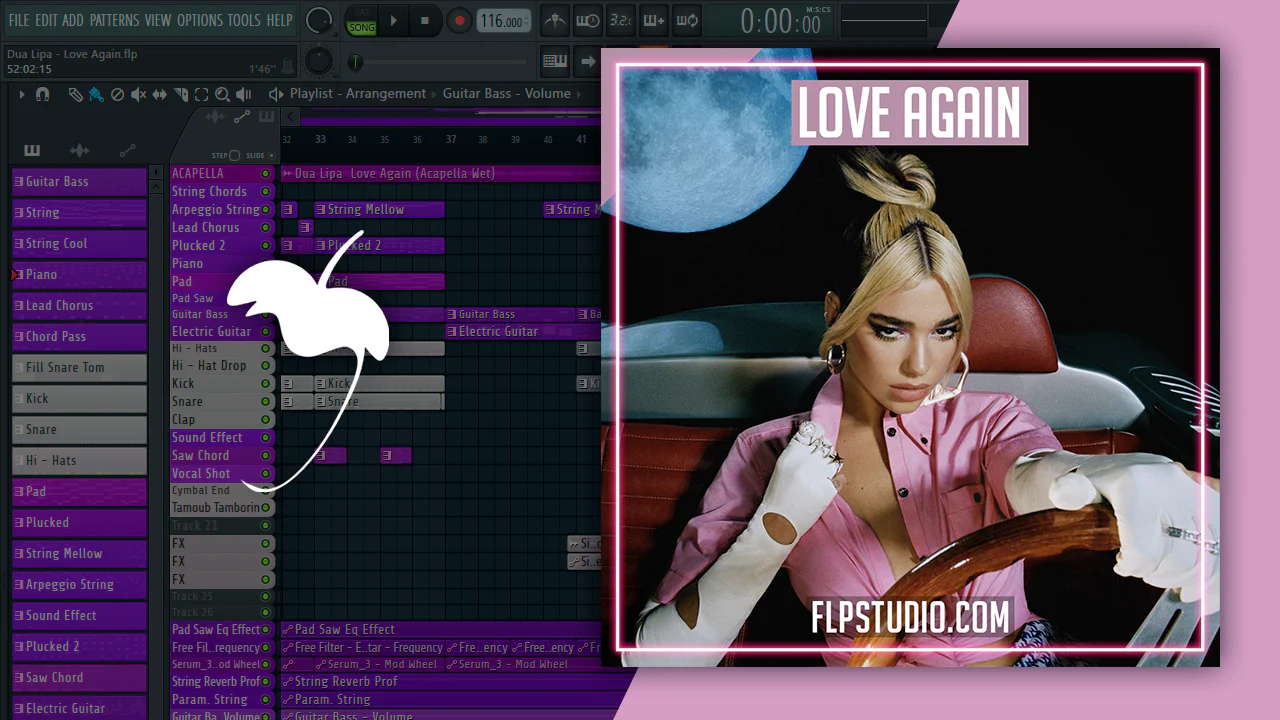Show automation clips in the picker panel

[127, 151]
